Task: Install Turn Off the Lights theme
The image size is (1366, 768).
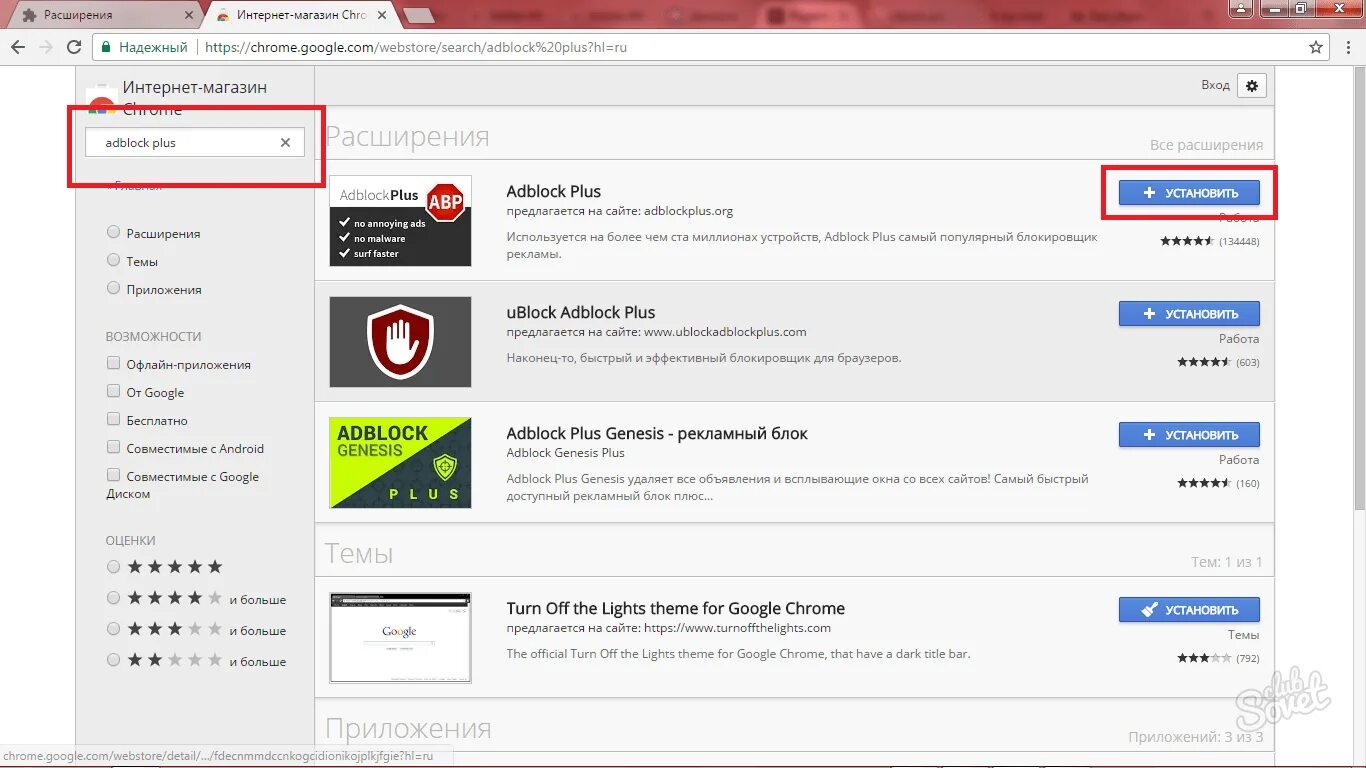Action: click(1189, 610)
